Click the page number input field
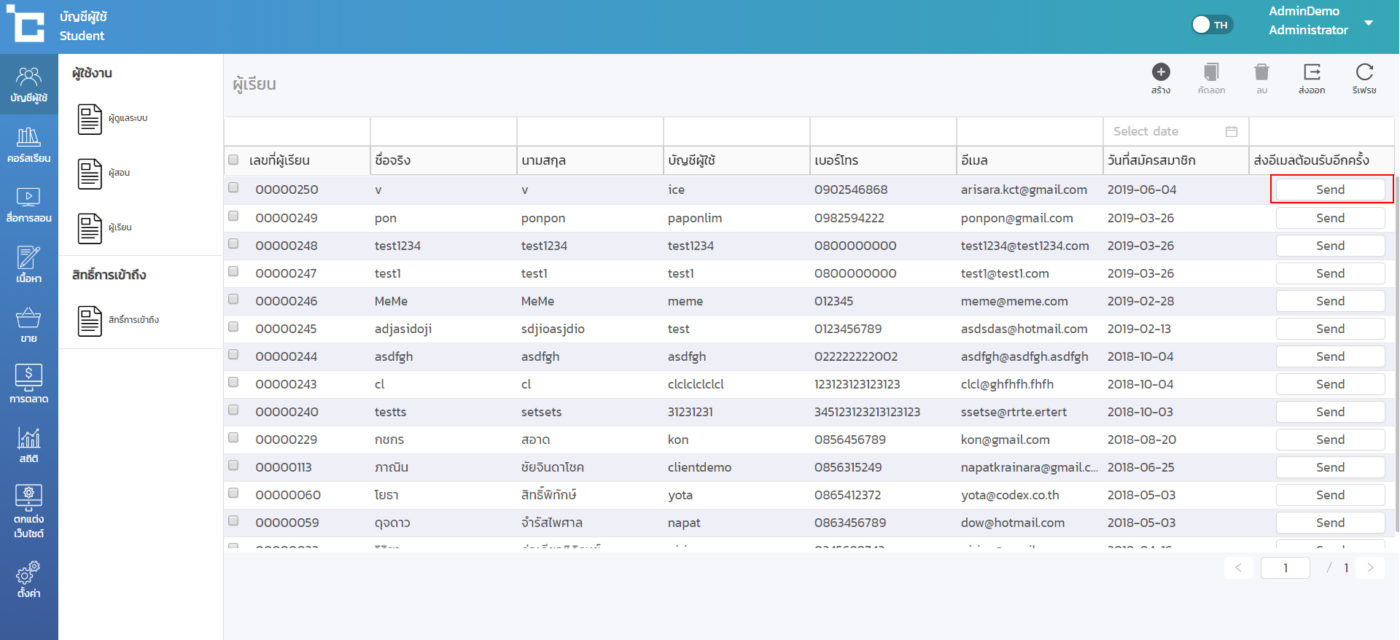 [1285, 568]
